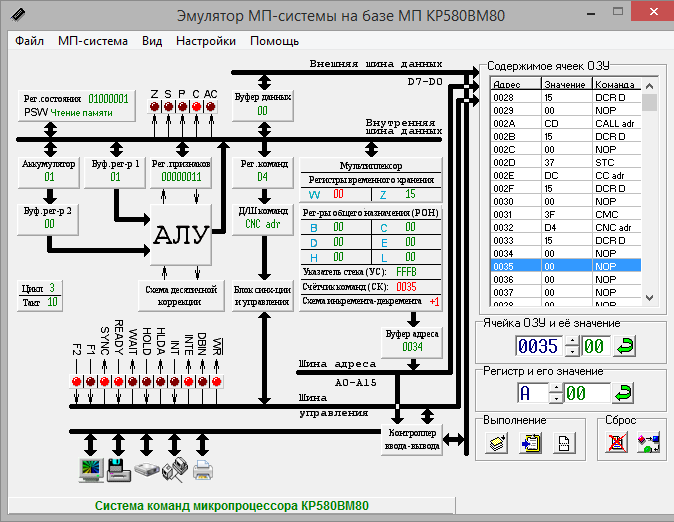The height and width of the screenshot is (522, 674).
Task: Click the Адрес column header
Action: 516,84
